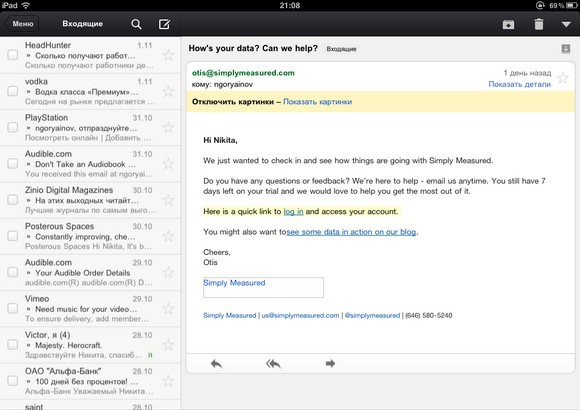Open the Меню back button

point(21,24)
